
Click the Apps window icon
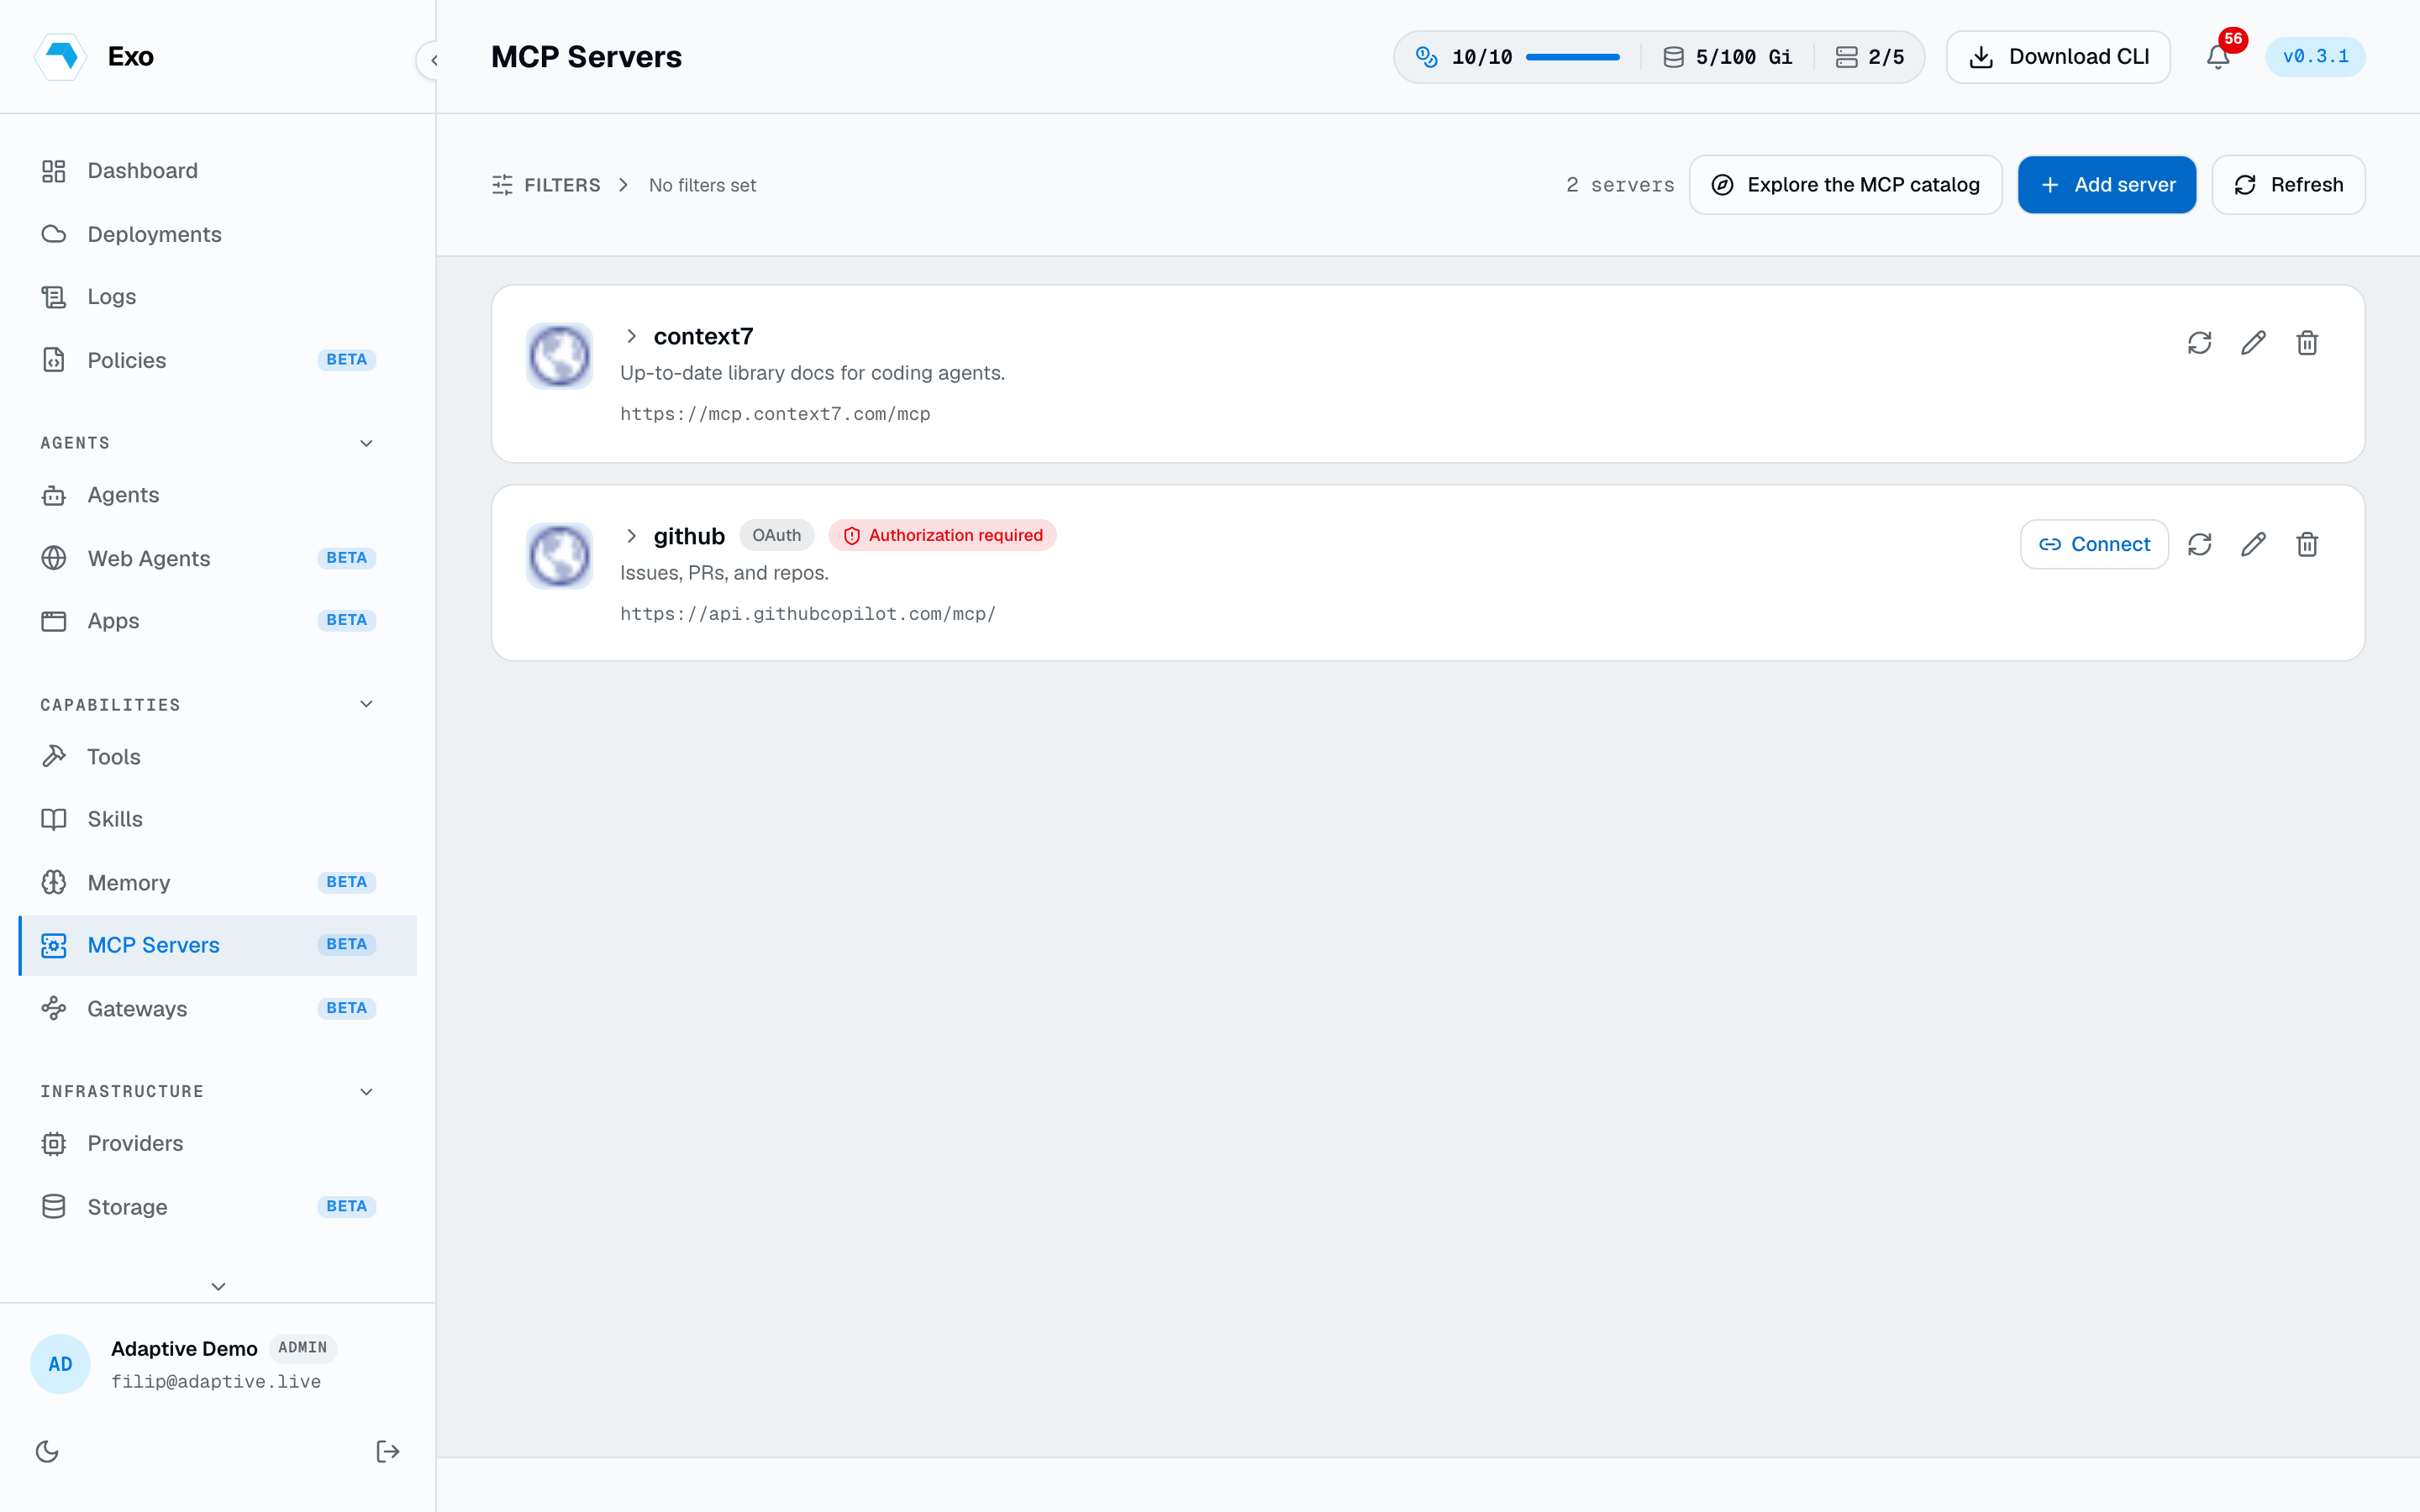(x=54, y=621)
